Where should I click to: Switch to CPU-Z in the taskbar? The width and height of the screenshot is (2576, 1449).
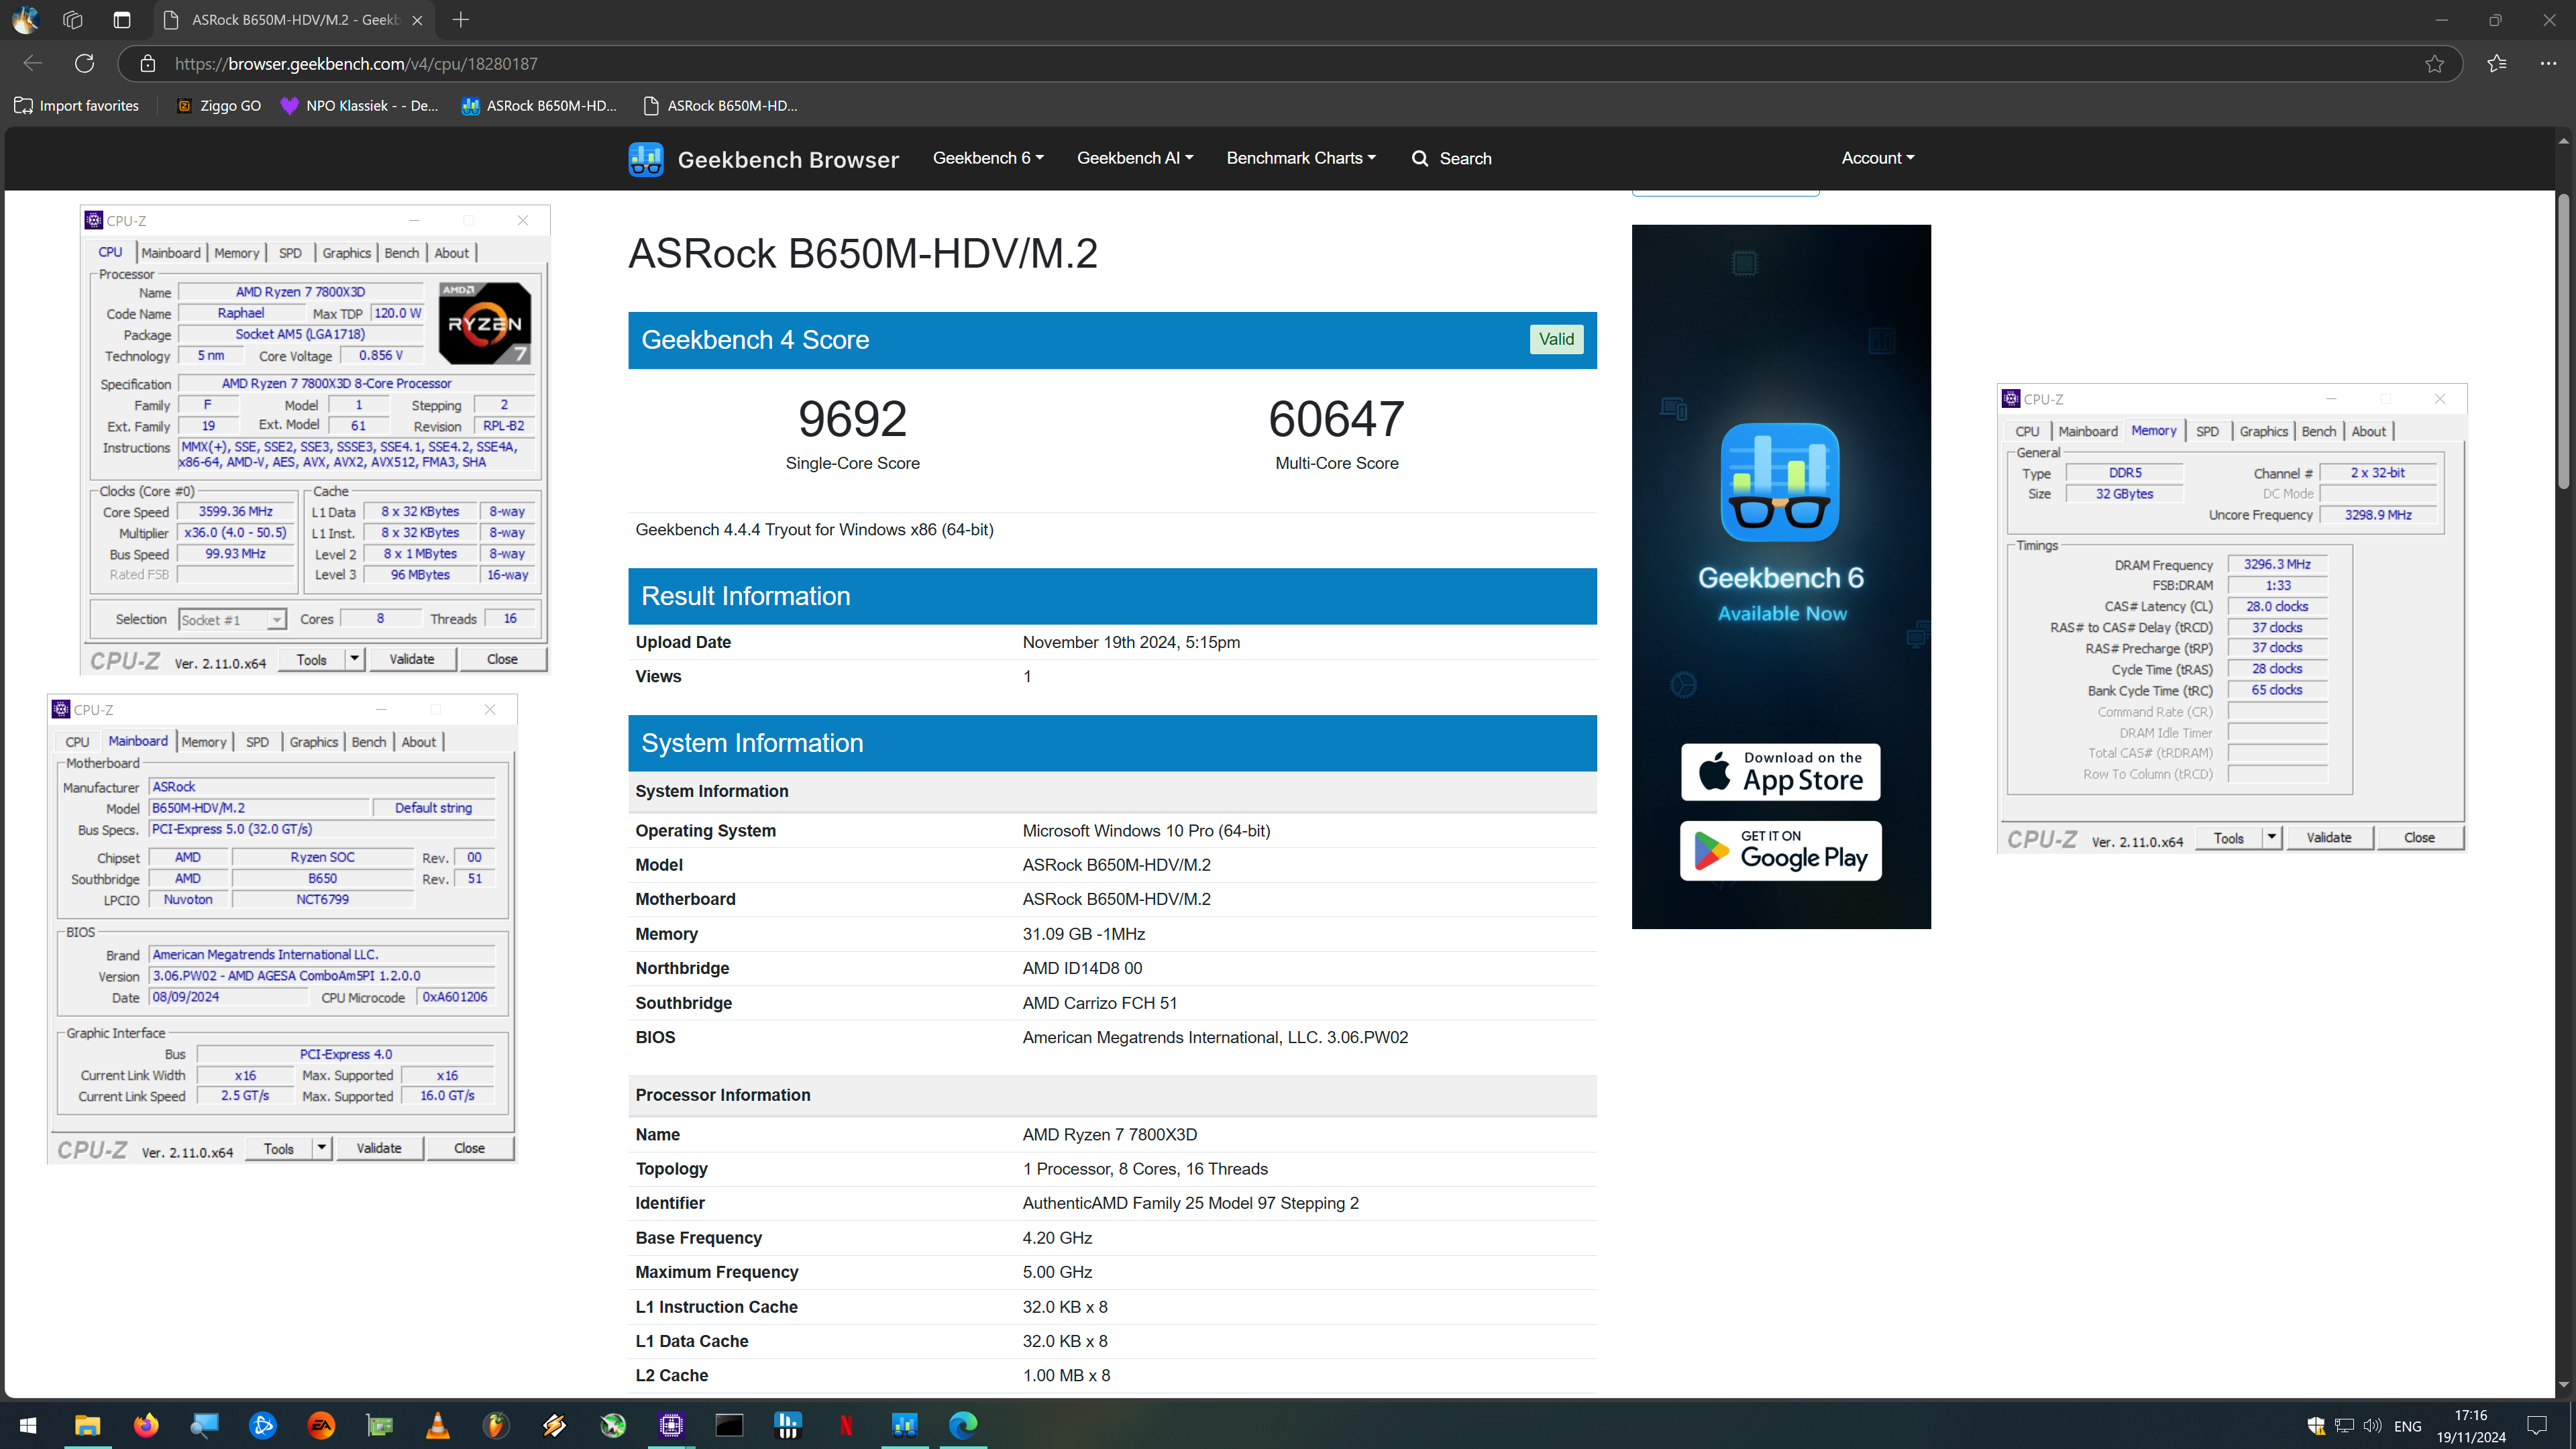[671, 1426]
